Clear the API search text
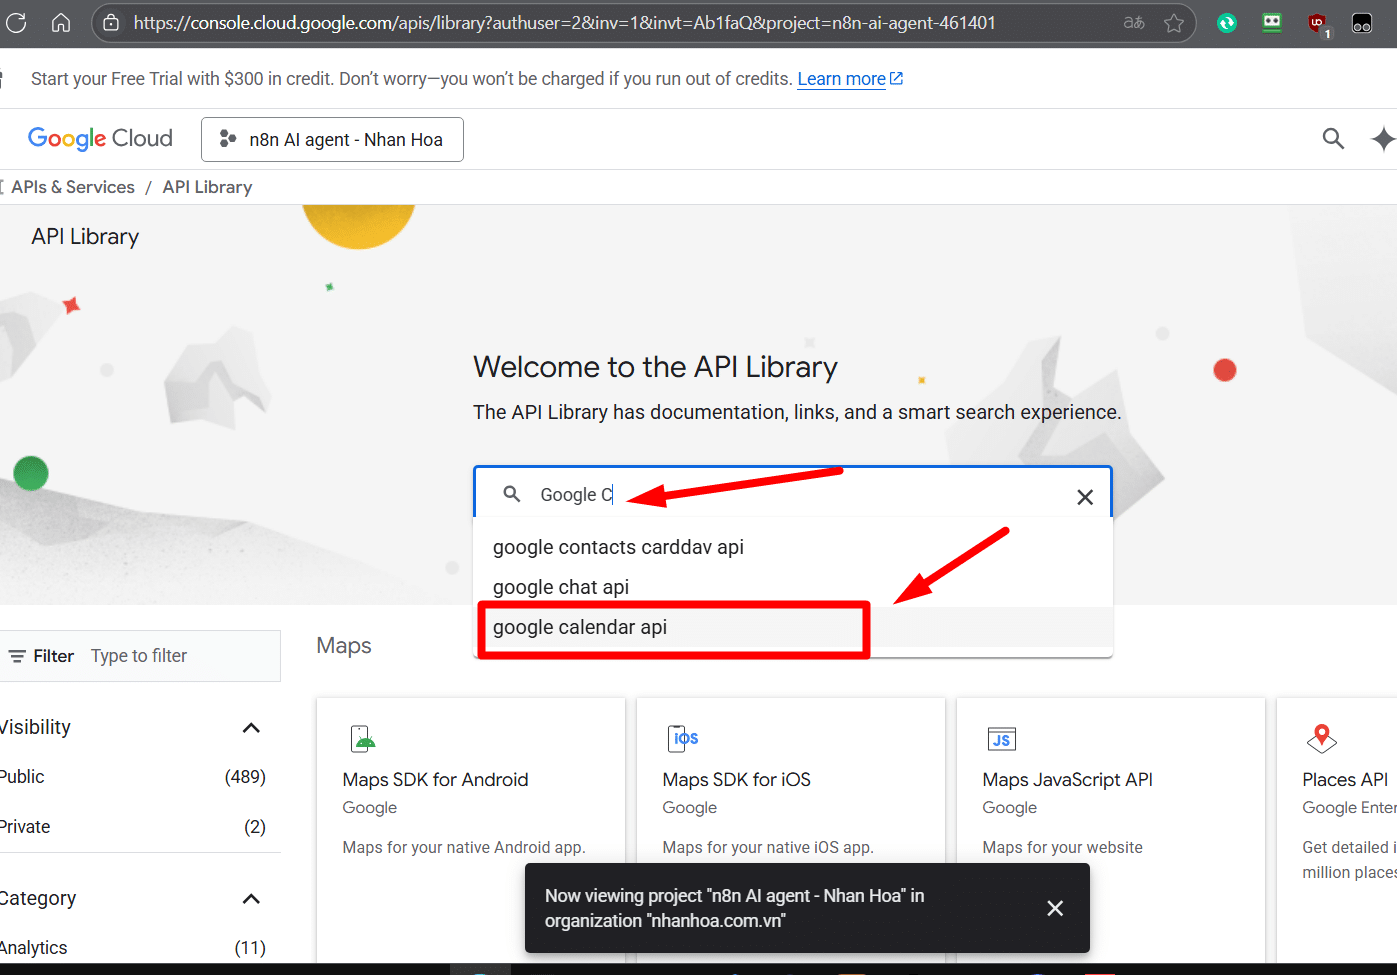 coord(1085,497)
